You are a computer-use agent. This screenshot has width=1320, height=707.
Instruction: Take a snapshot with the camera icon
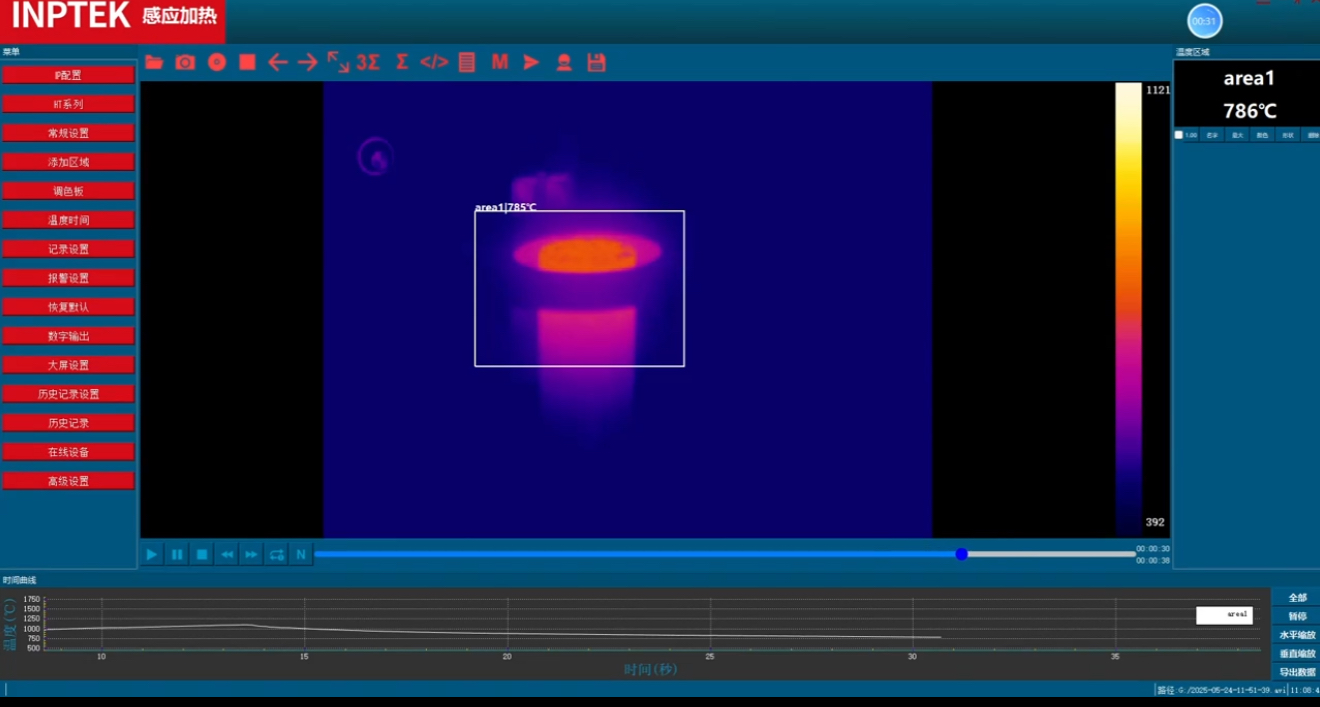(x=185, y=62)
